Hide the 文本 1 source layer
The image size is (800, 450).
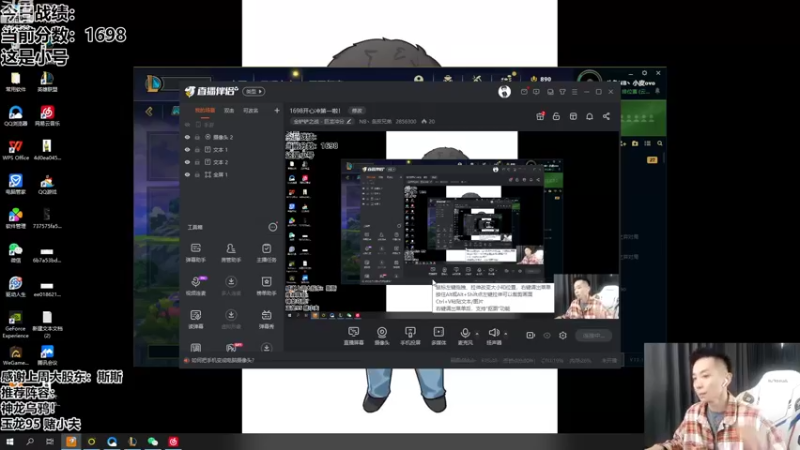(x=187, y=149)
